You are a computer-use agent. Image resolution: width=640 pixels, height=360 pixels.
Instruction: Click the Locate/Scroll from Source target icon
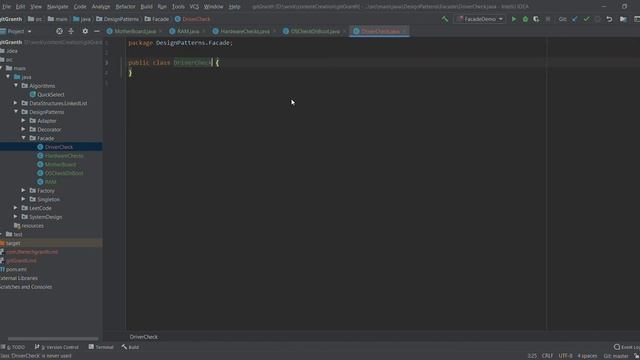[x=59, y=31]
